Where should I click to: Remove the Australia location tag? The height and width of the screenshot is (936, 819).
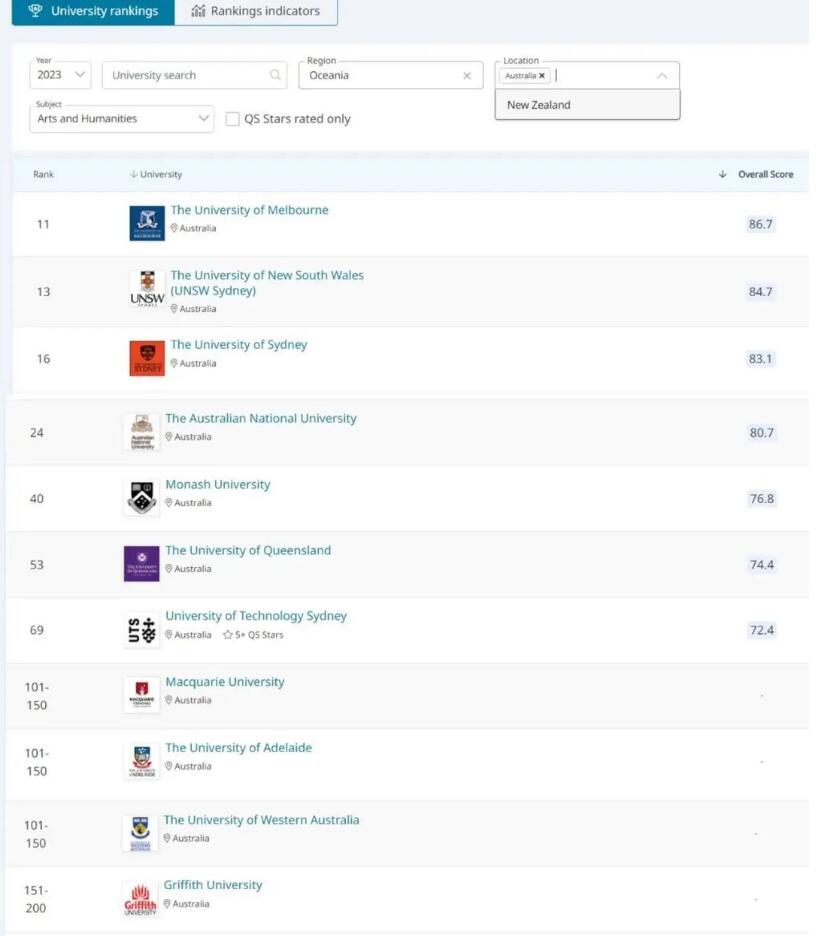point(541,76)
